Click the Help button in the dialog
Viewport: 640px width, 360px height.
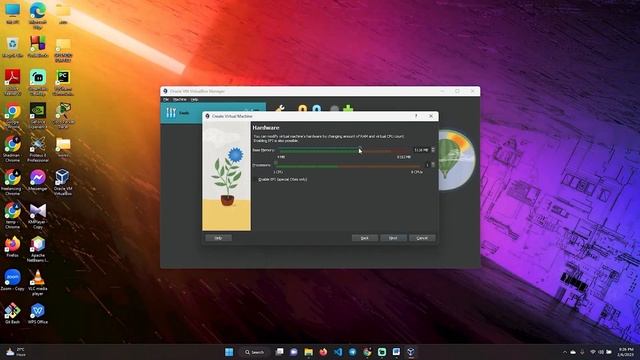[x=218, y=238]
